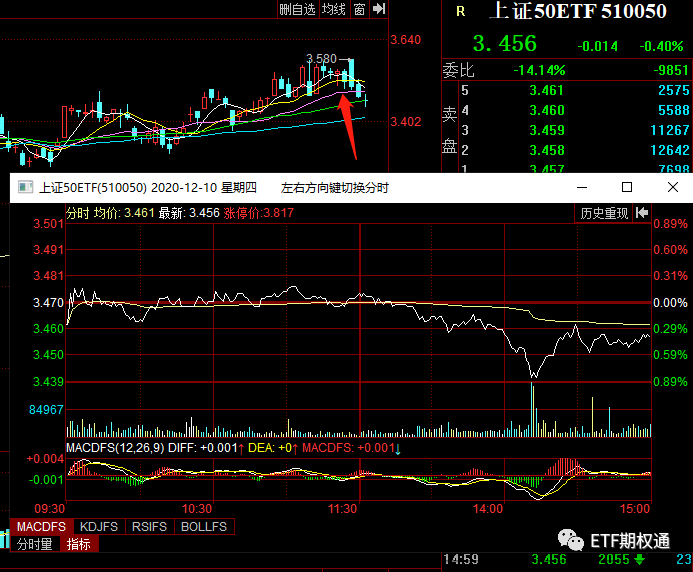The width and height of the screenshot is (693, 572).
Task: Click the 删自选 button in the top toolbar
Action: pyautogui.click(x=297, y=9)
